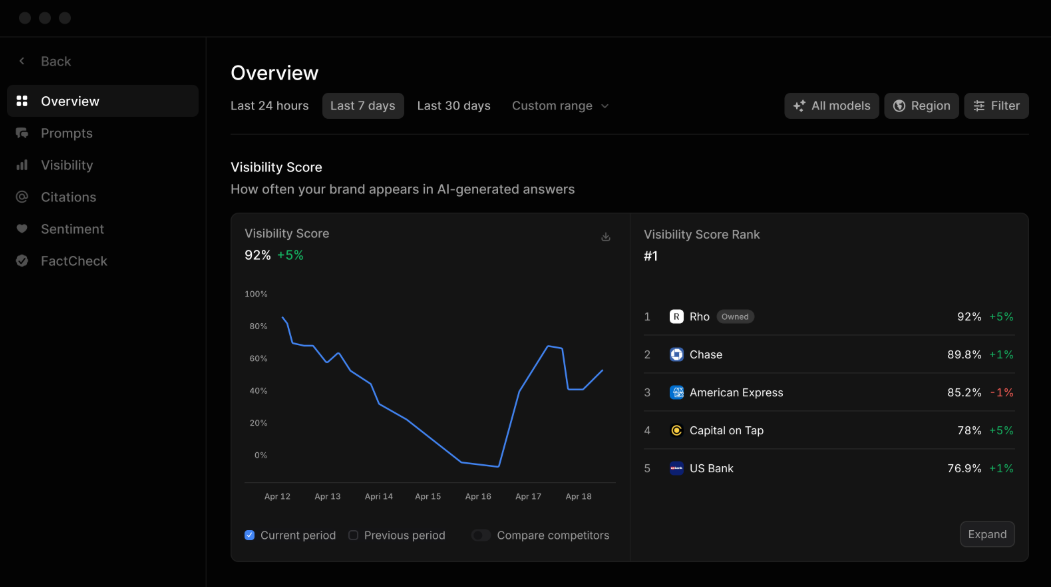The image size is (1051, 587).
Task: Click the FactCheck checkmark badge icon
Action: [x=22, y=261]
